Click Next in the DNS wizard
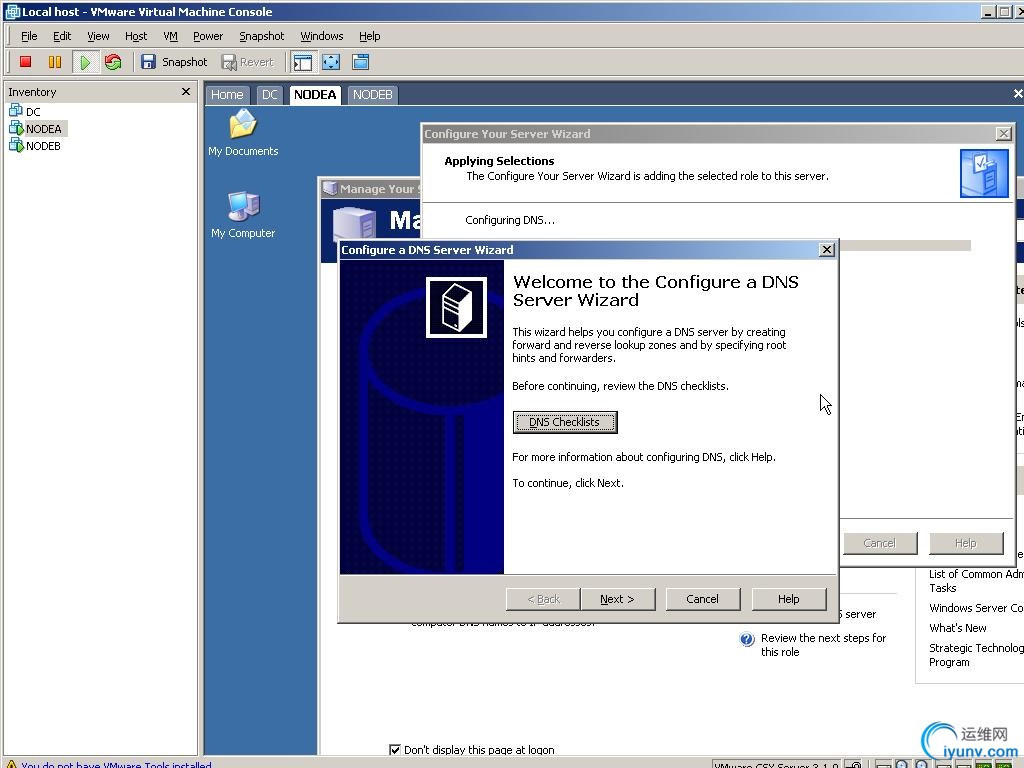The width and height of the screenshot is (1024, 768). [617, 599]
